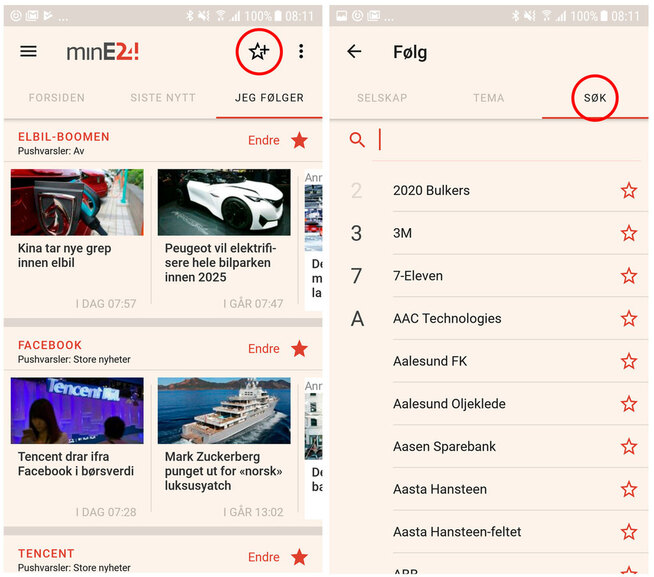Select the Jeg følger tab
Screen dimensions: 654x577
pos(269,98)
